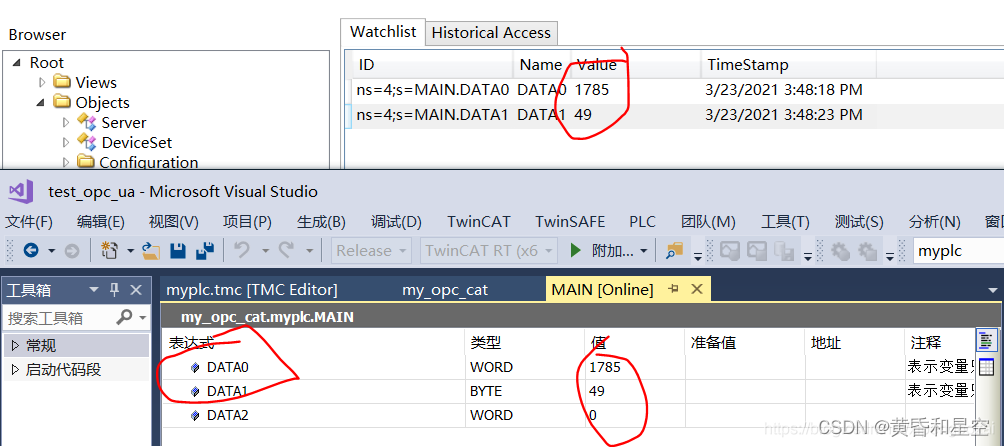Click the navigate forward arrow icon
The image size is (1004, 447).
72,251
